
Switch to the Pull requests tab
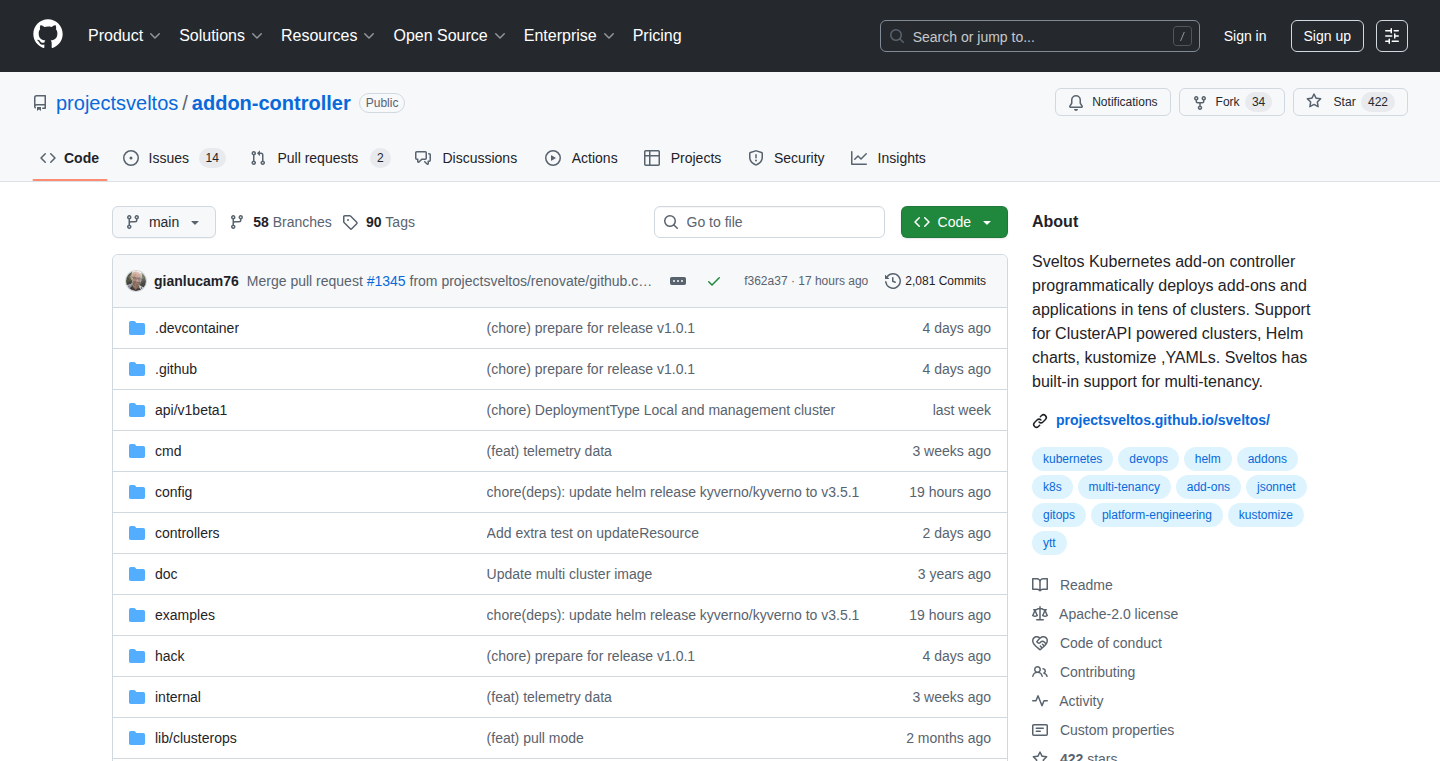(320, 158)
